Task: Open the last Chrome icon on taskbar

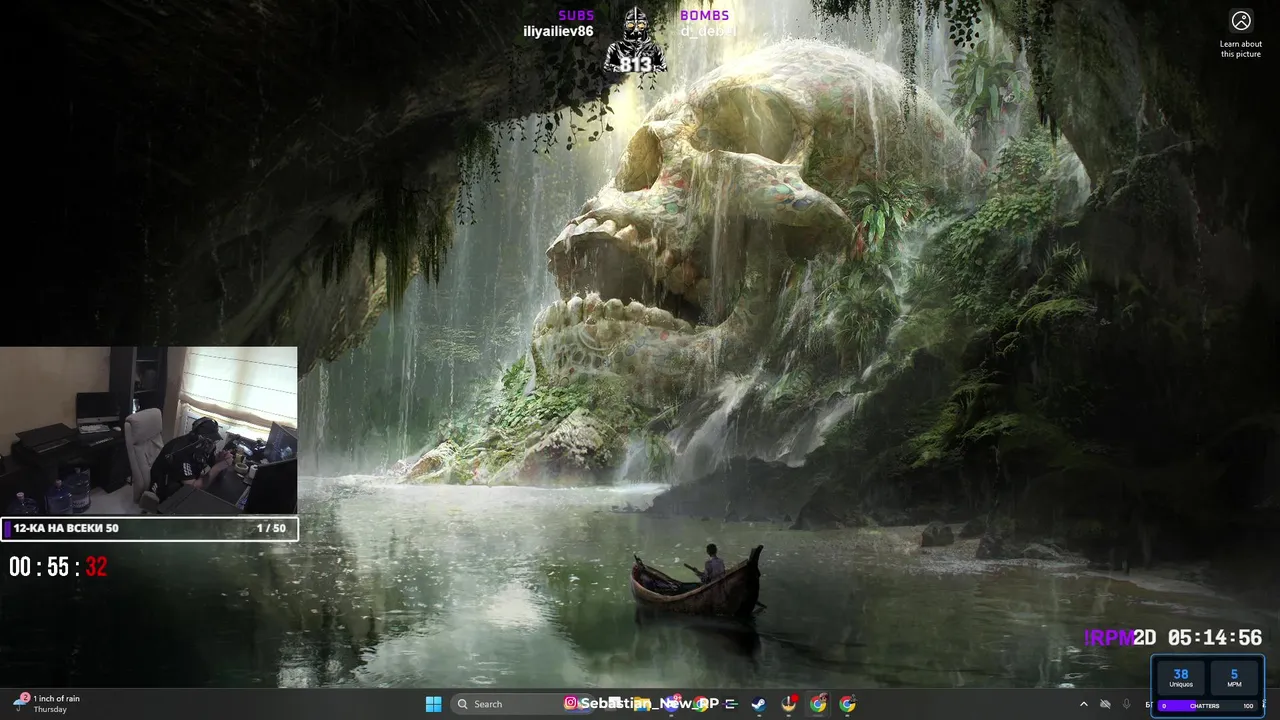Action: click(848, 704)
